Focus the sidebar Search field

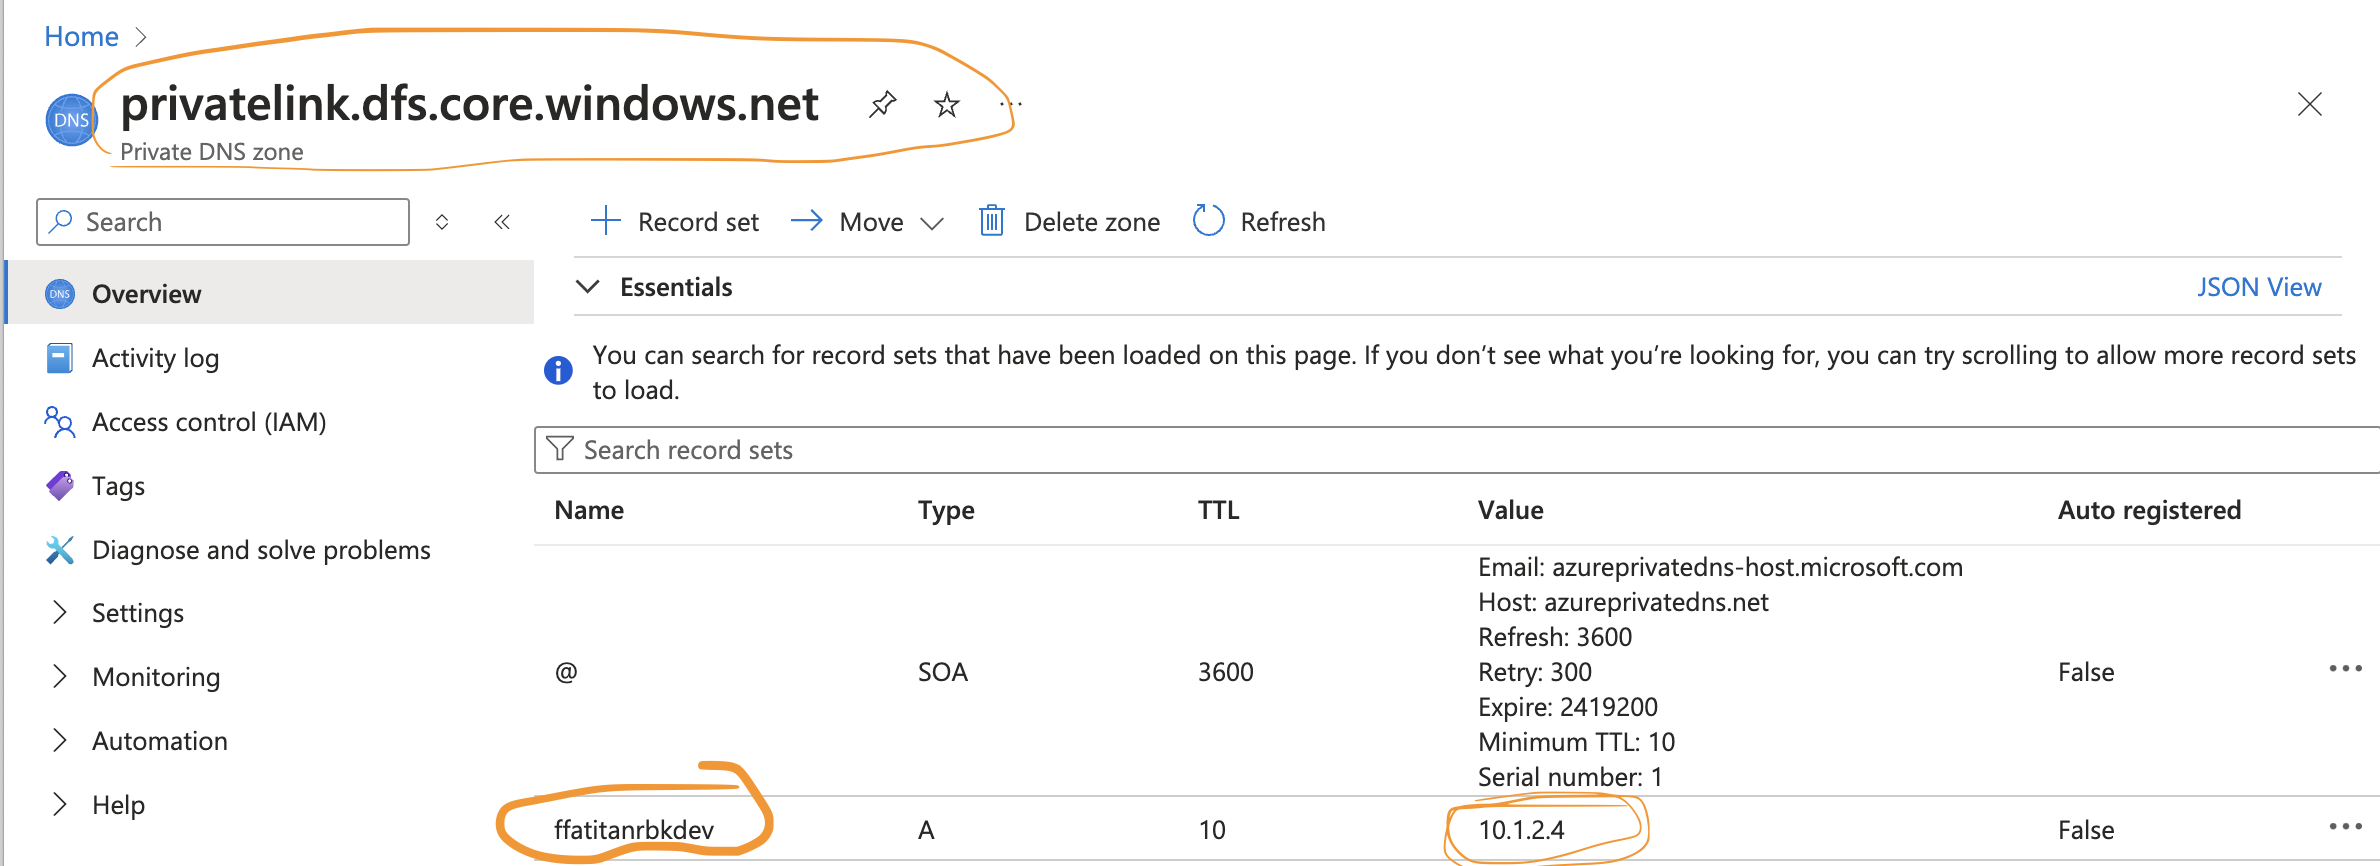(x=223, y=222)
